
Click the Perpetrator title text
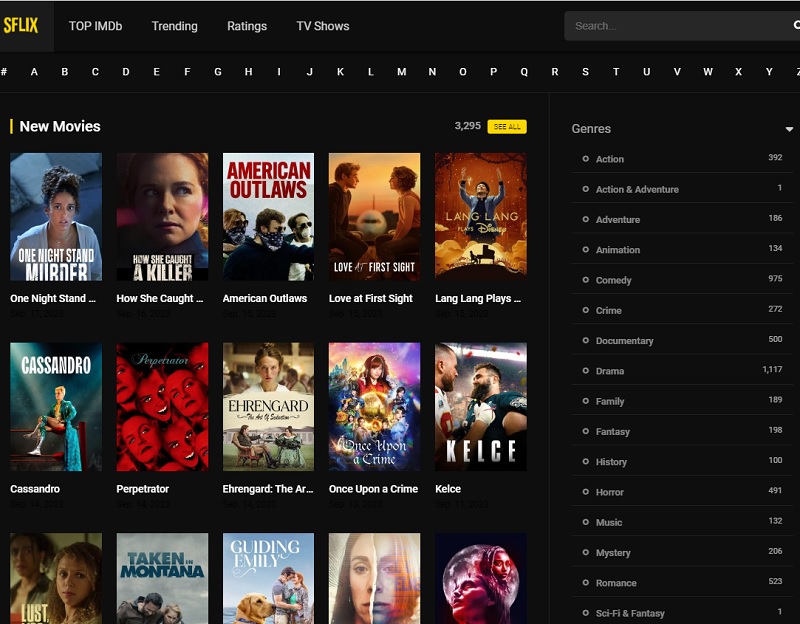(x=143, y=489)
